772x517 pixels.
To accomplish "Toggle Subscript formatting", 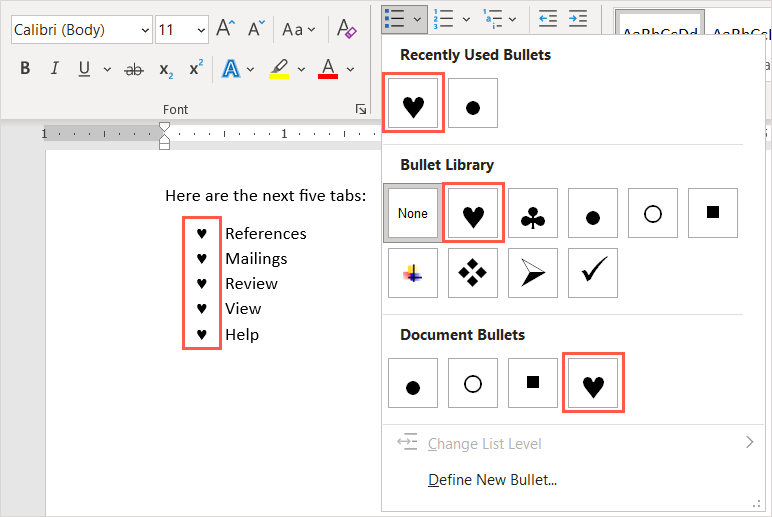I will pos(166,69).
